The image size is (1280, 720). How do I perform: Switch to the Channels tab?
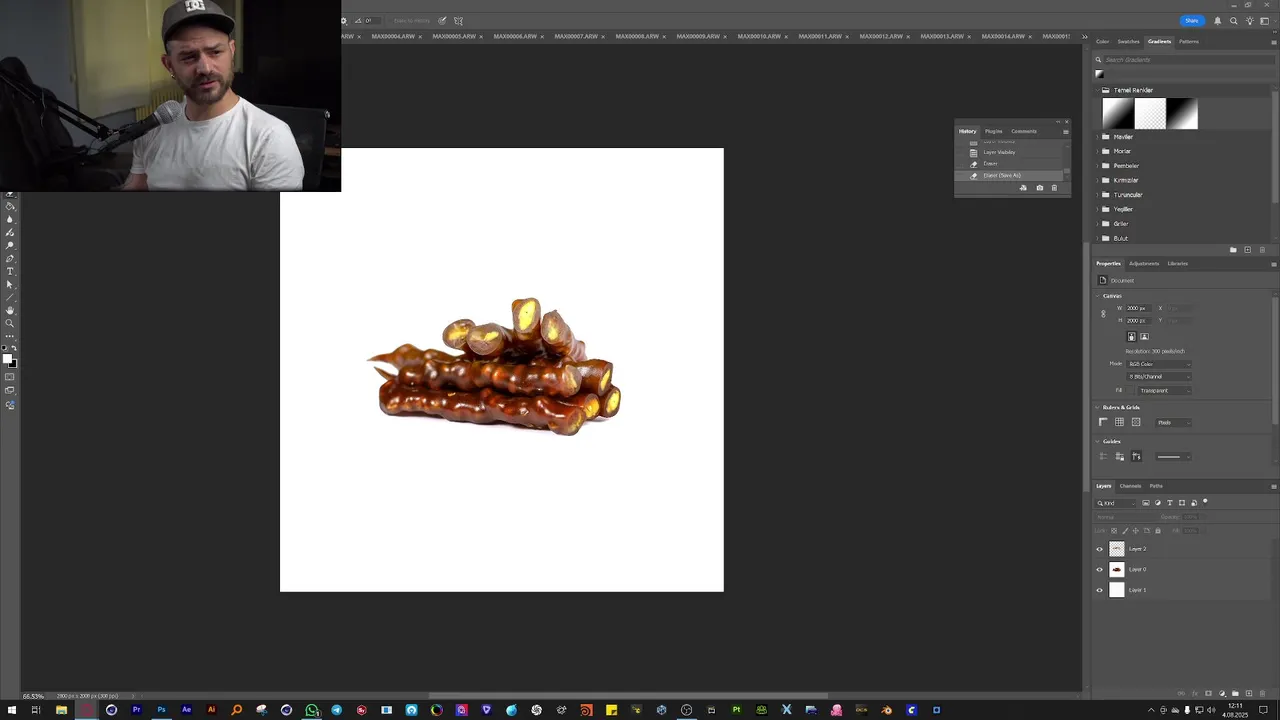coord(1130,486)
